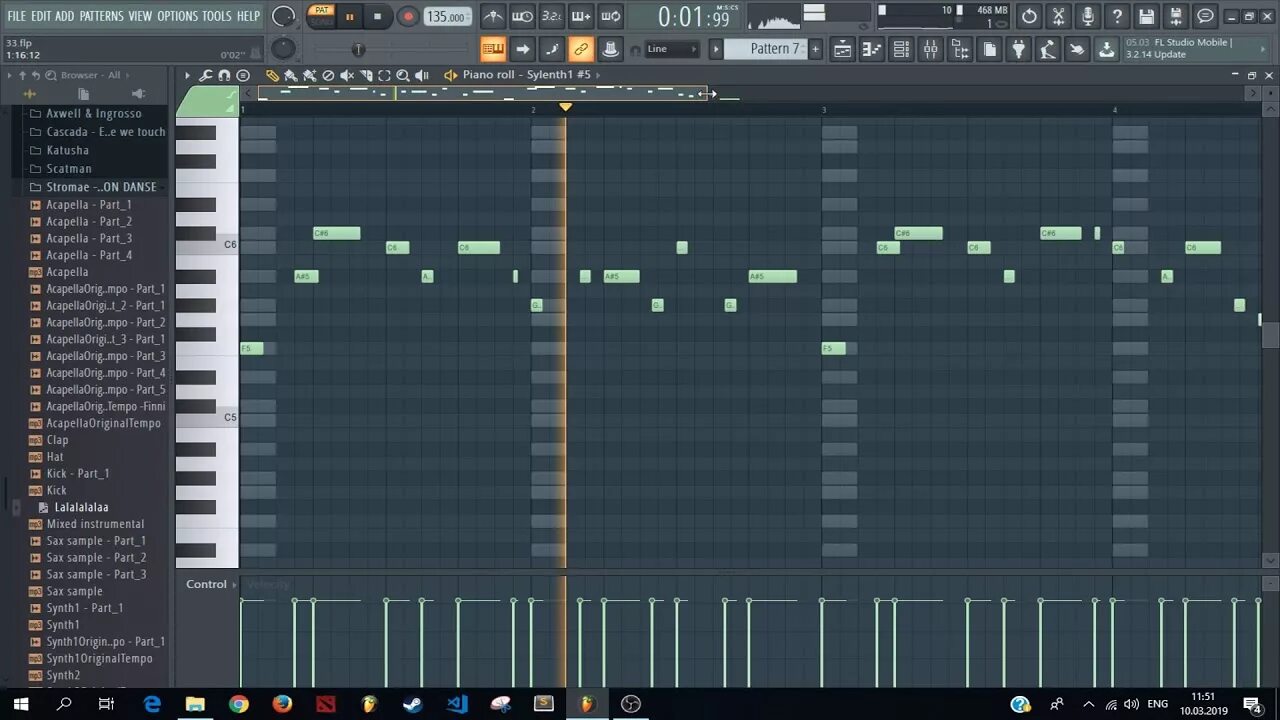Open the mixer view icon
The height and width of the screenshot is (720, 1280).
[930, 49]
